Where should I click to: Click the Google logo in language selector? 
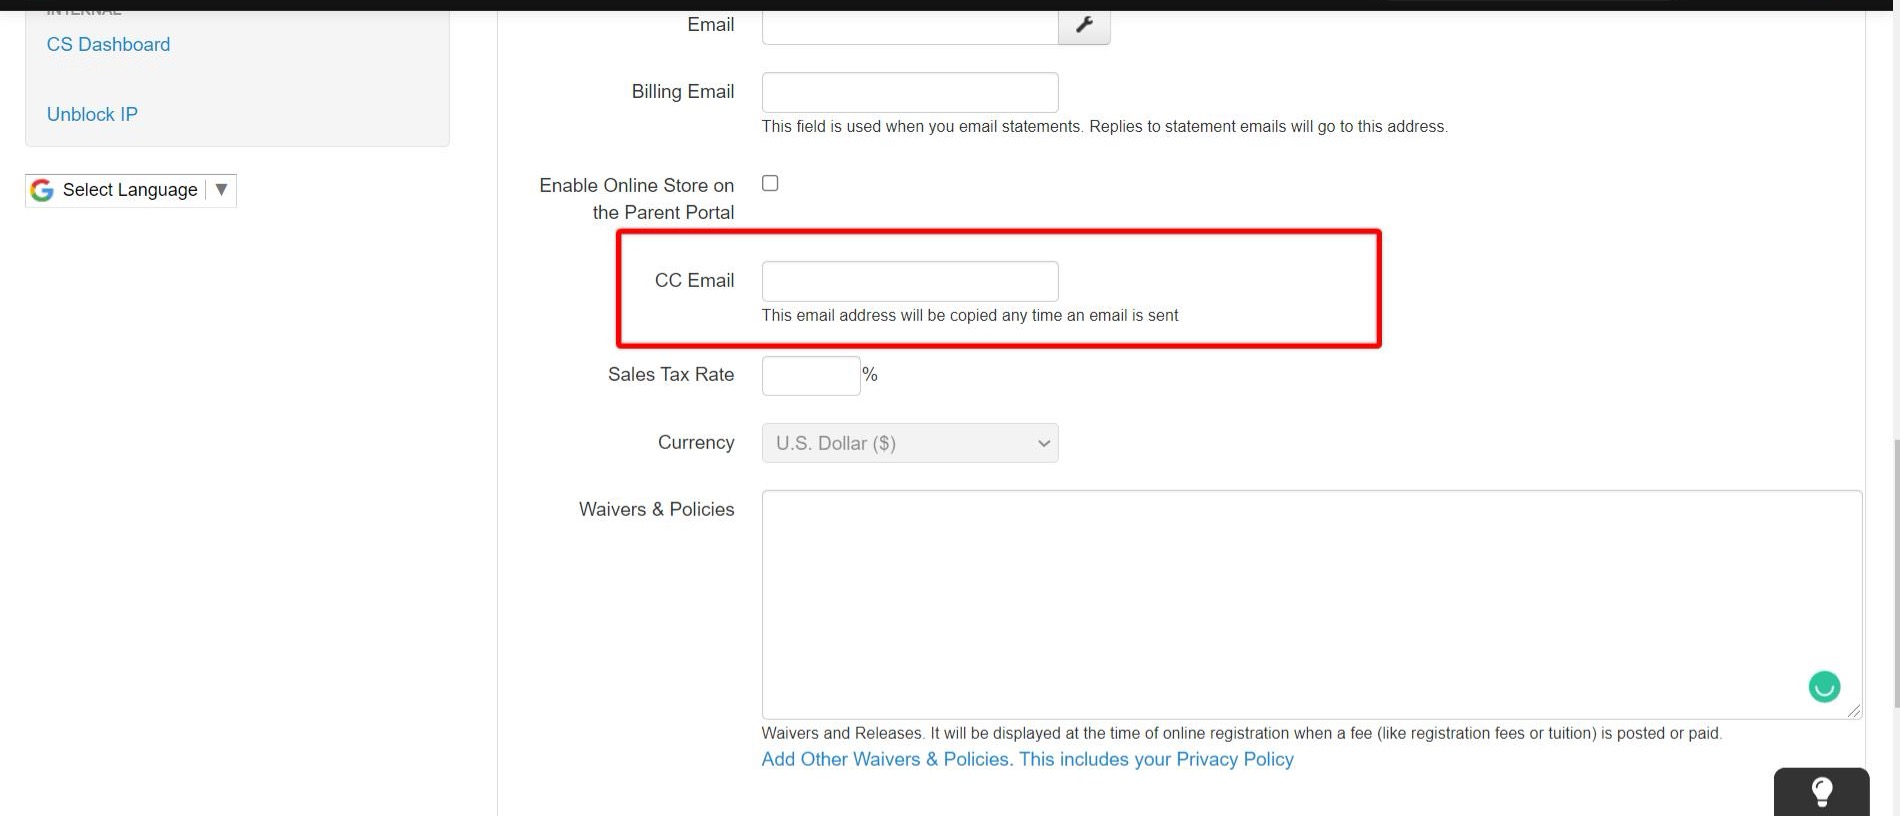(x=42, y=190)
